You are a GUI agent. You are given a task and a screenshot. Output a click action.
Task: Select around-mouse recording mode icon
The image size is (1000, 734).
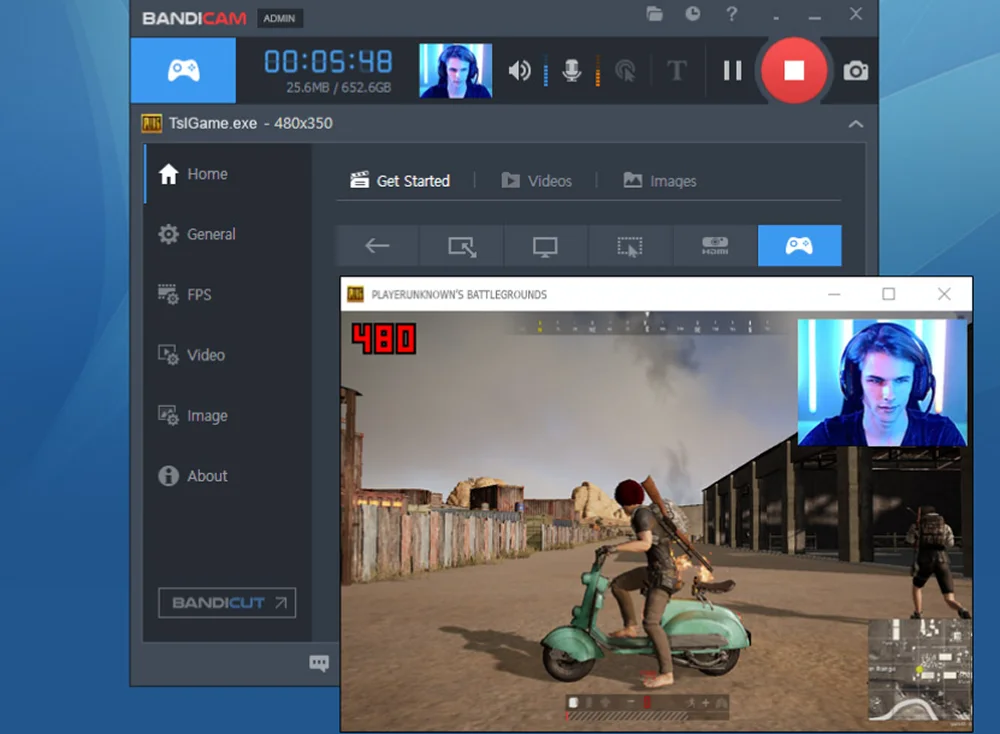630,246
